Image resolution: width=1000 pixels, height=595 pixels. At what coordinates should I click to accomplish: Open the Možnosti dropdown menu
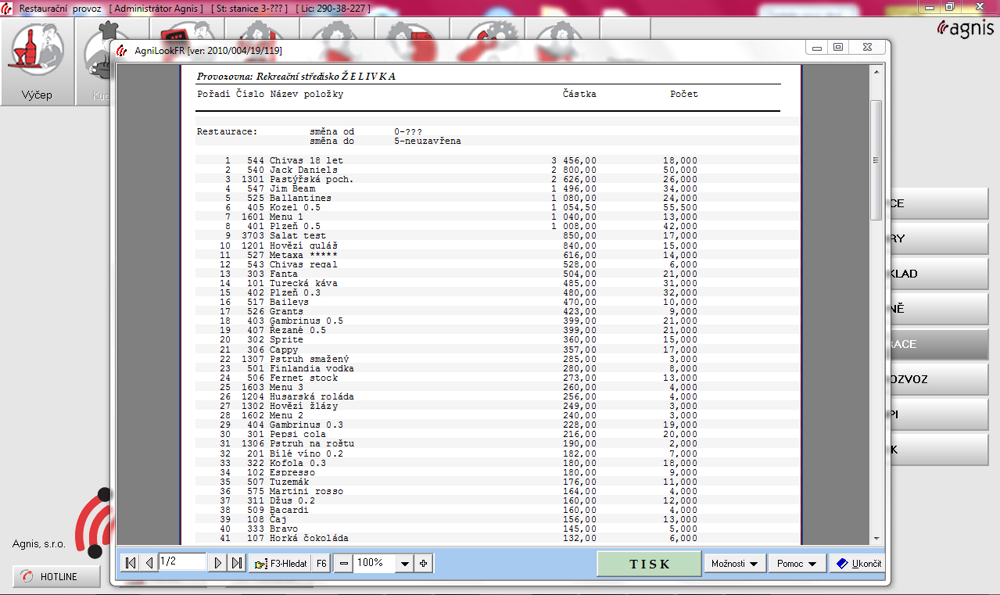[x=735, y=564]
